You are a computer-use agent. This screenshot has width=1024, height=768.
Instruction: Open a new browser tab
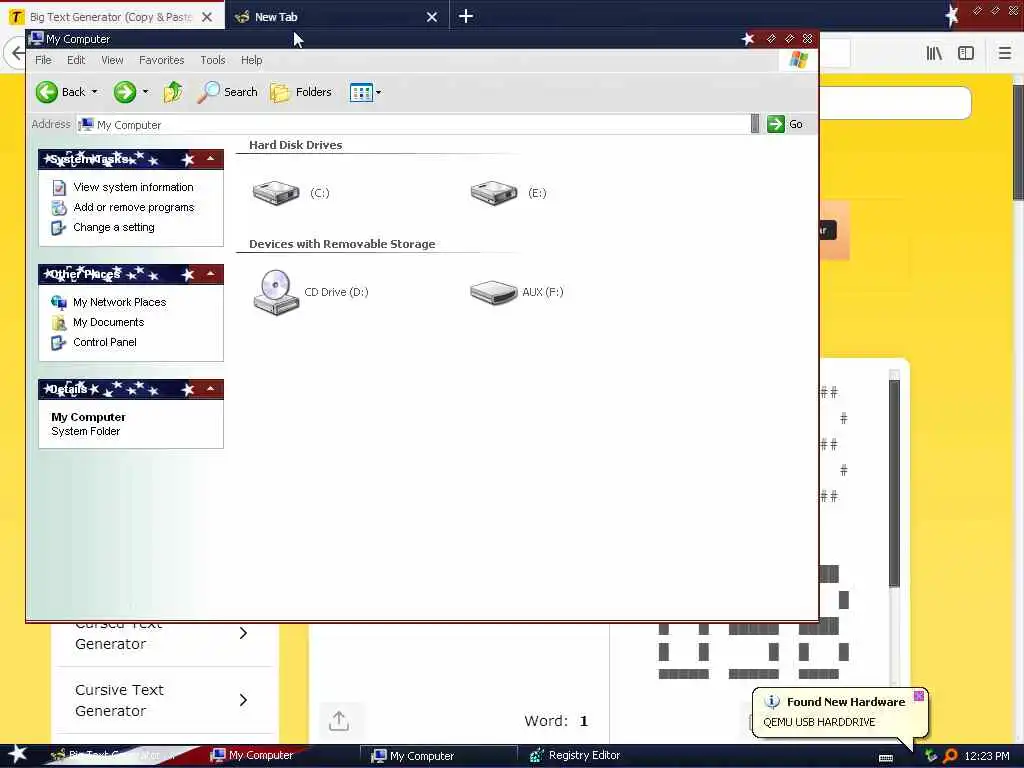tap(466, 16)
